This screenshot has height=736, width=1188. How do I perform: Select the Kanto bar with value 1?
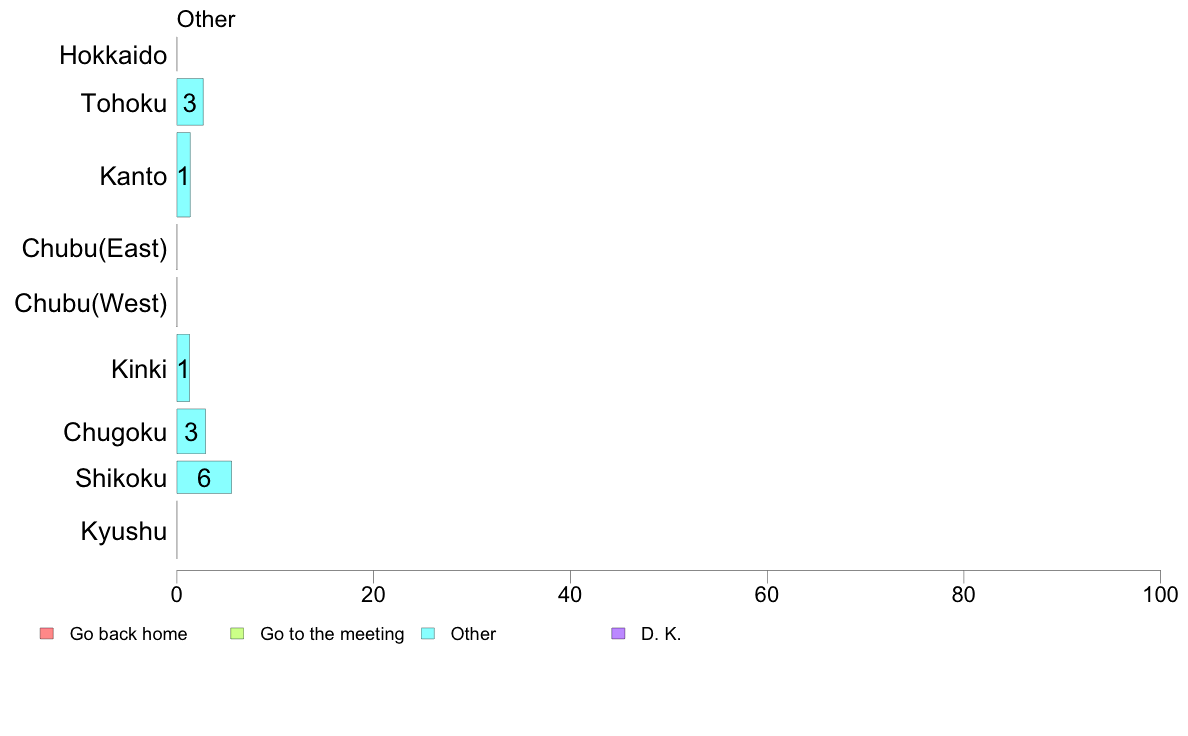tap(183, 175)
